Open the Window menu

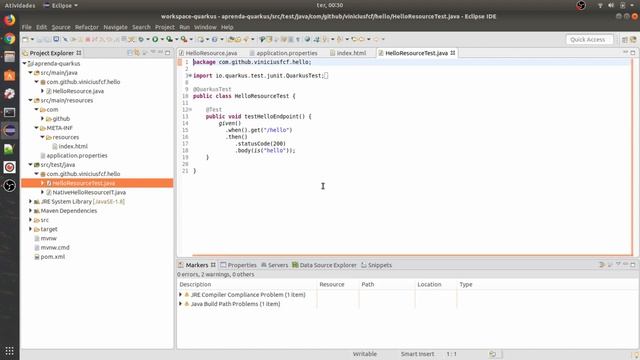point(205,27)
